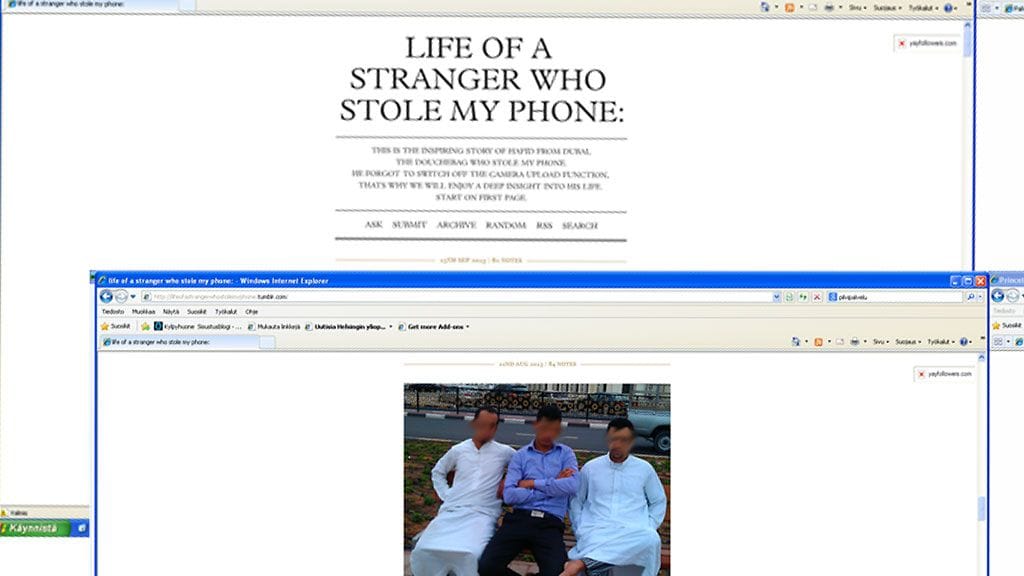The width and height of the screenshot is (1024, 576).
Task: Open the browser Home page icon
Action: pos(796,342)
